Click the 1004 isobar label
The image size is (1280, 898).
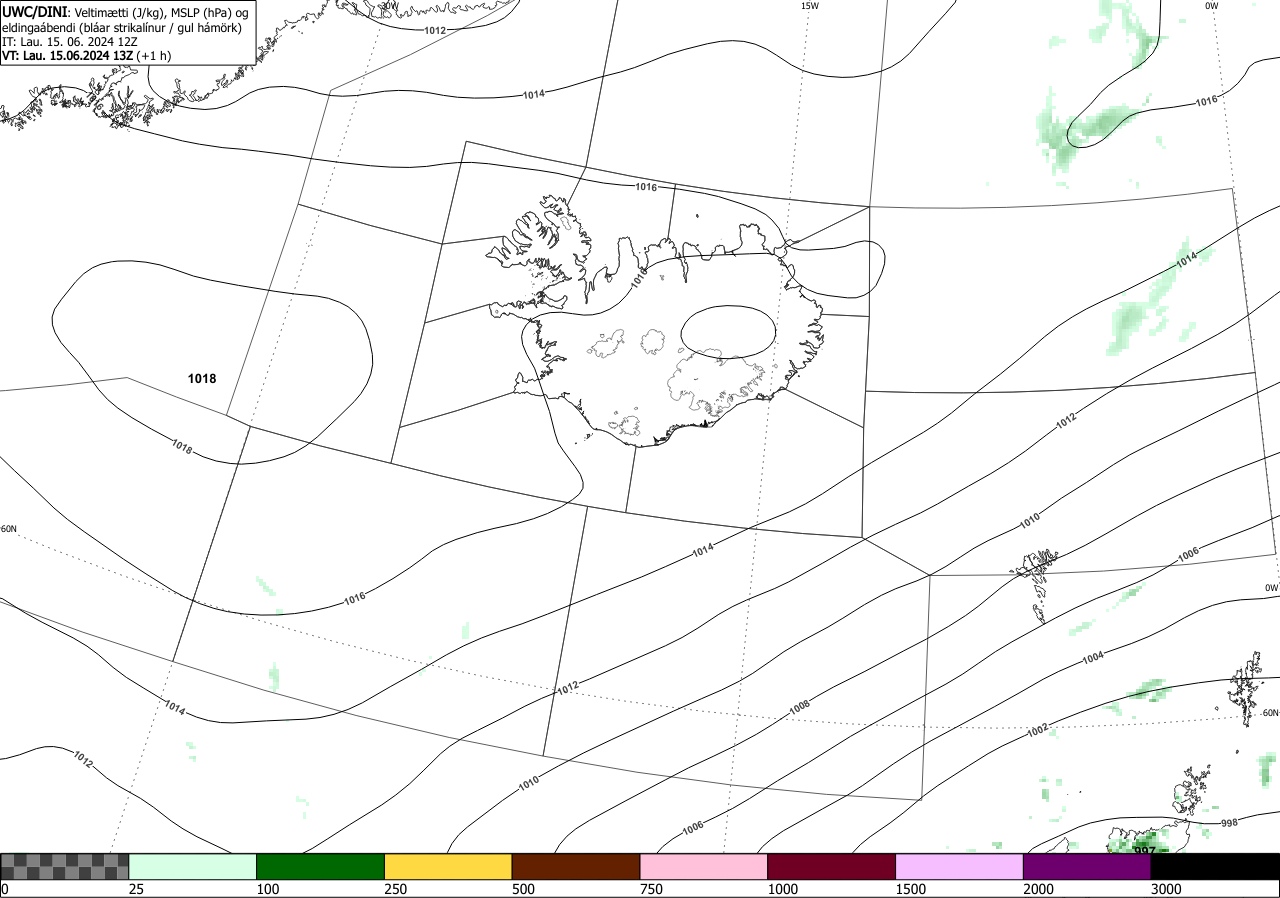click(x=1093, y=658)
